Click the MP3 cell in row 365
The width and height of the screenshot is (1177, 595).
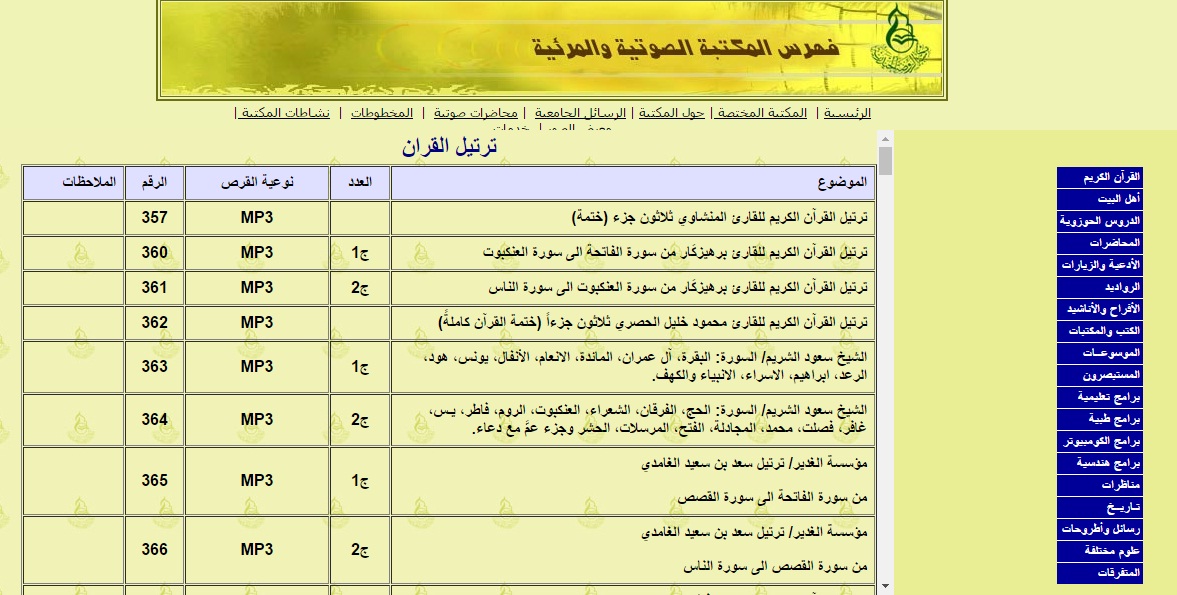point(257,481)
